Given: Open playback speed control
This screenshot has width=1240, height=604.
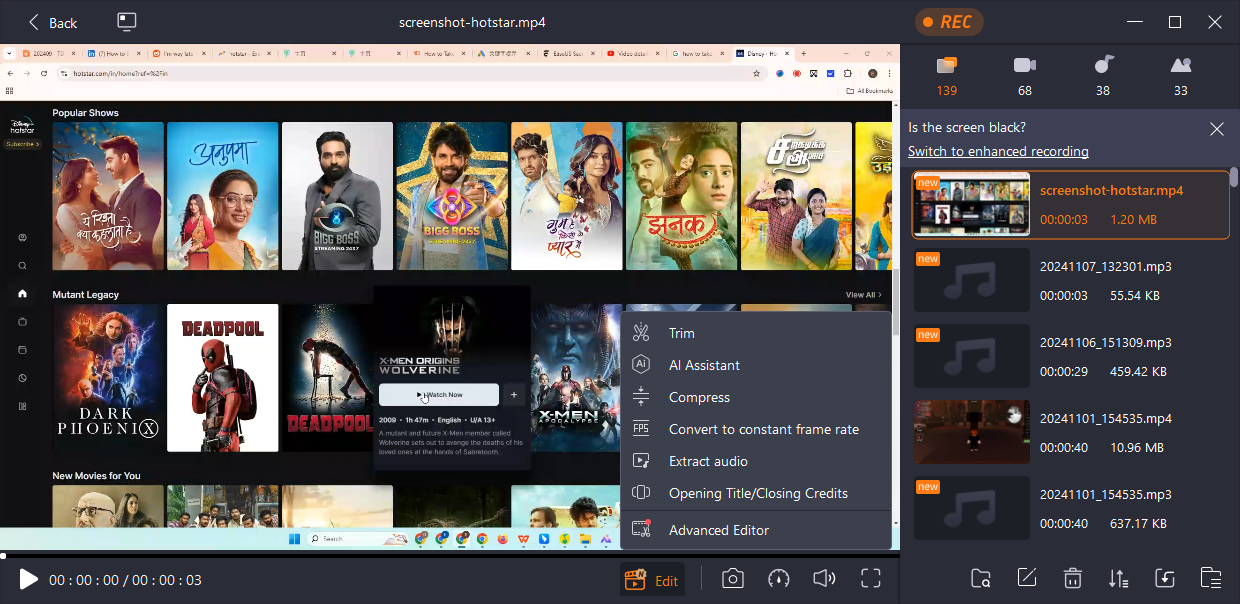Looking at the screenshot, I should (x=778, y=578).
